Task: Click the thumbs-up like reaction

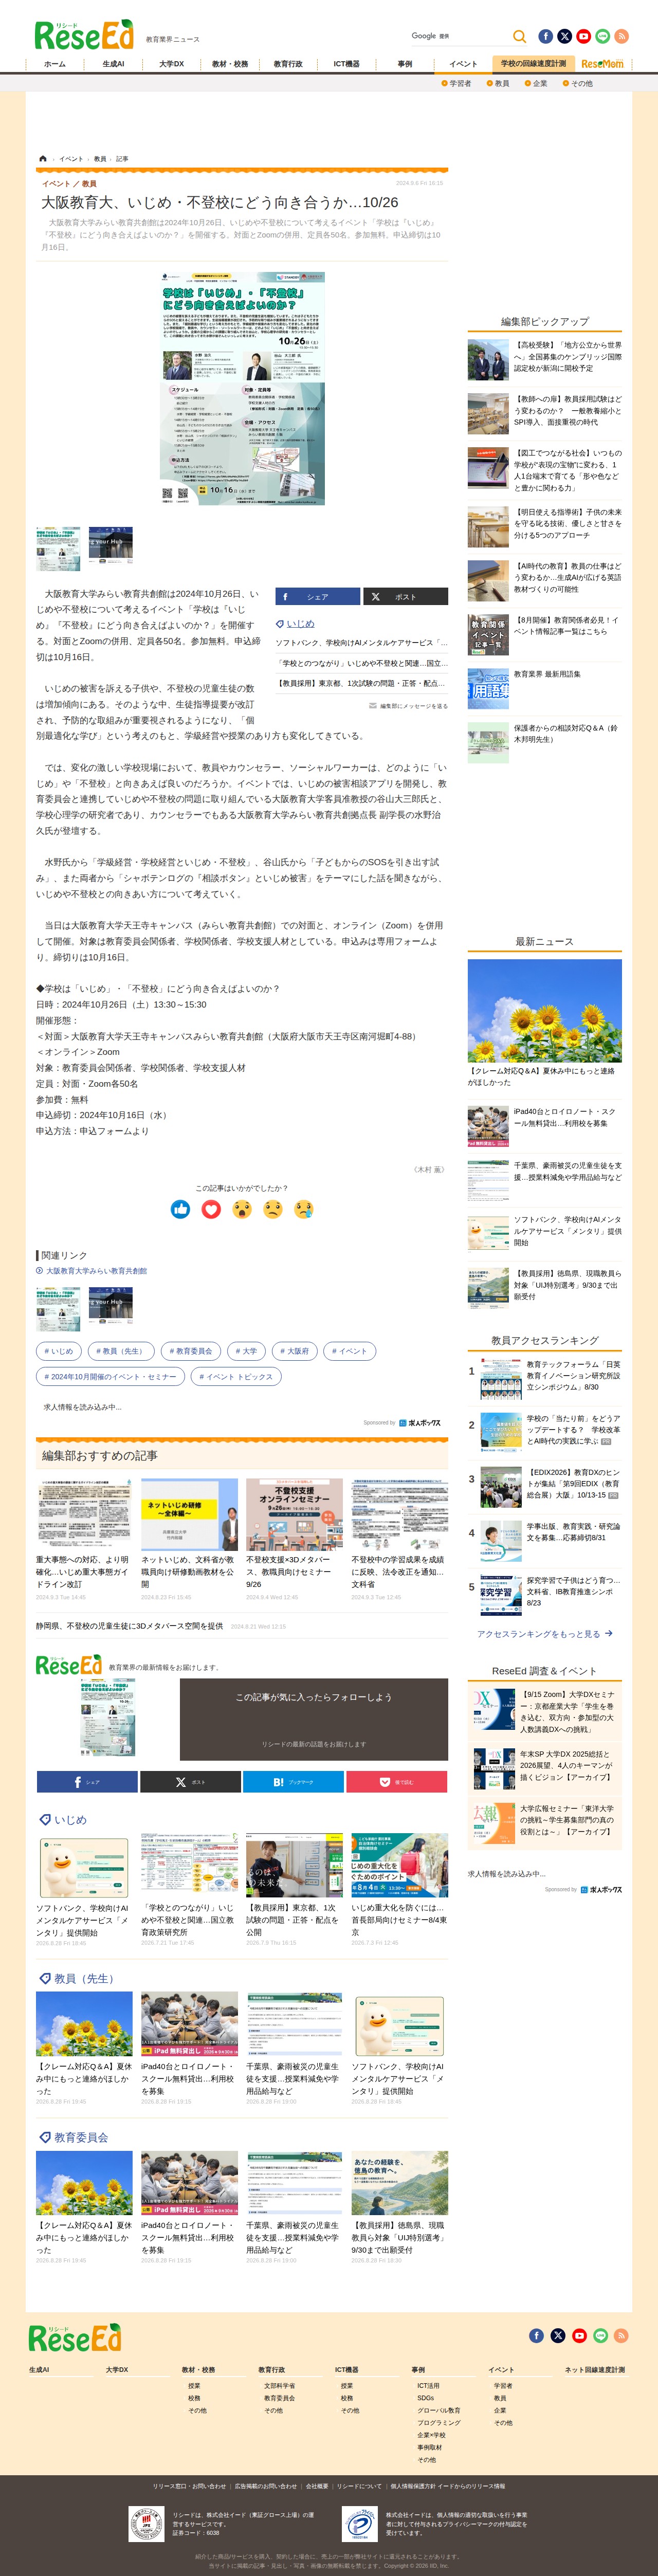Action: 181,1209
